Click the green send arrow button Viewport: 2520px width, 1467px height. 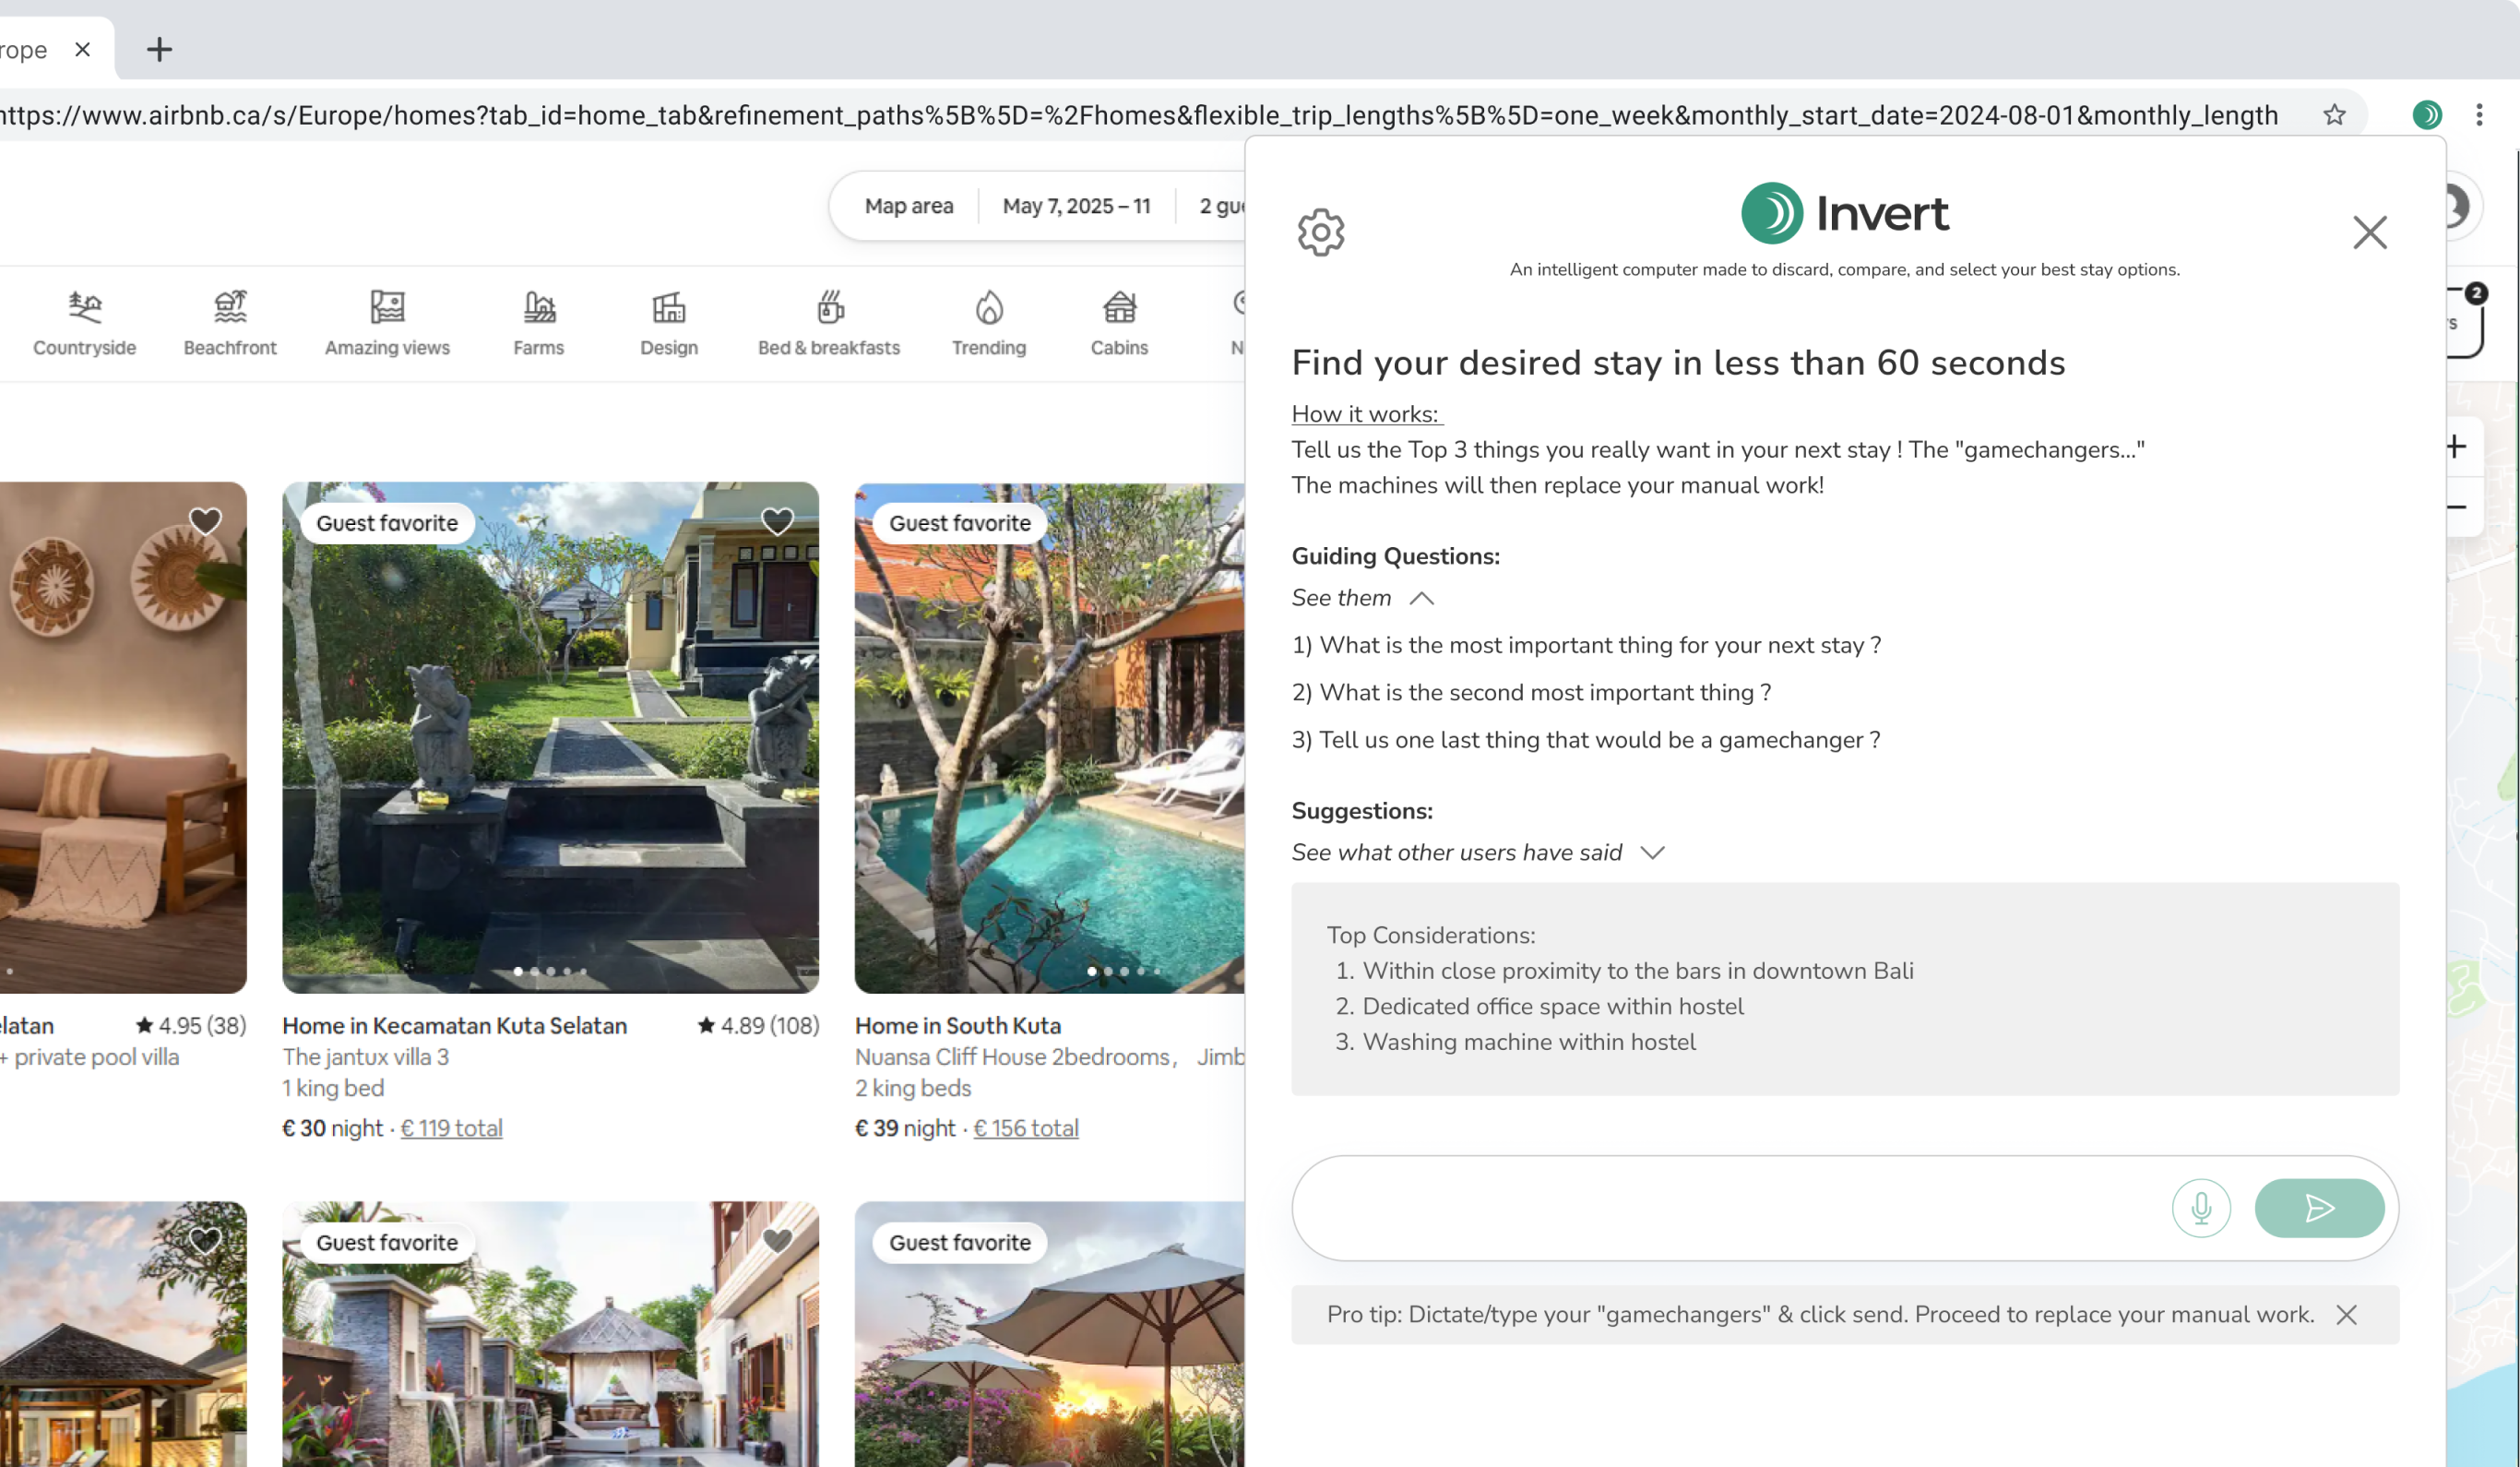point(2319,1208)
